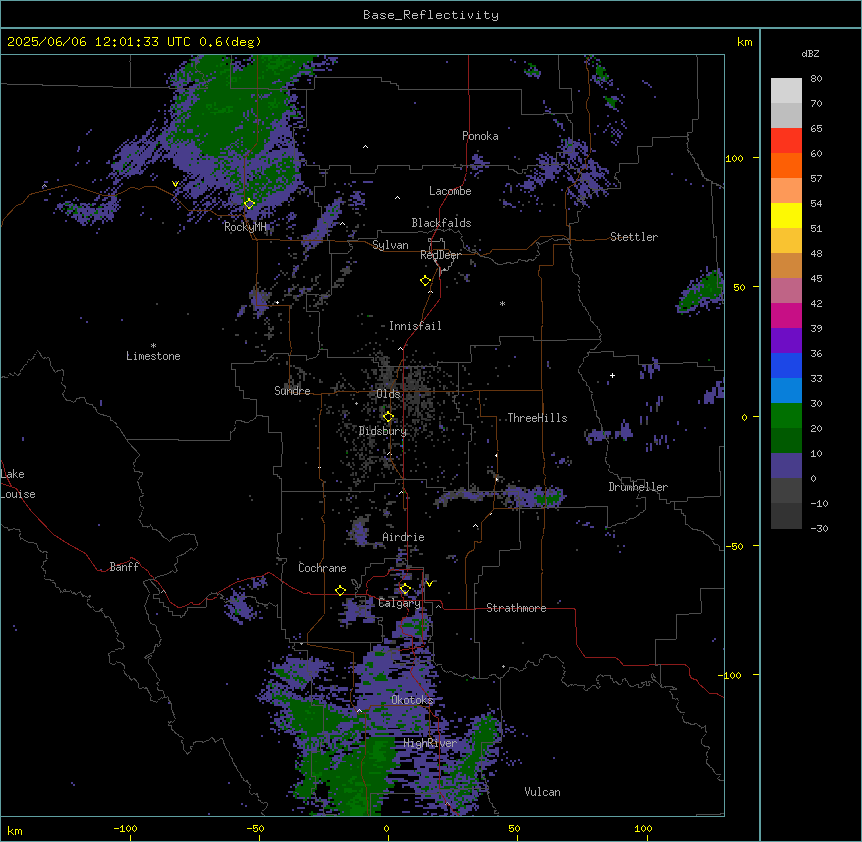862x842 pixels.
Task: Click the Calgary city label
Action: coord(399,603)
